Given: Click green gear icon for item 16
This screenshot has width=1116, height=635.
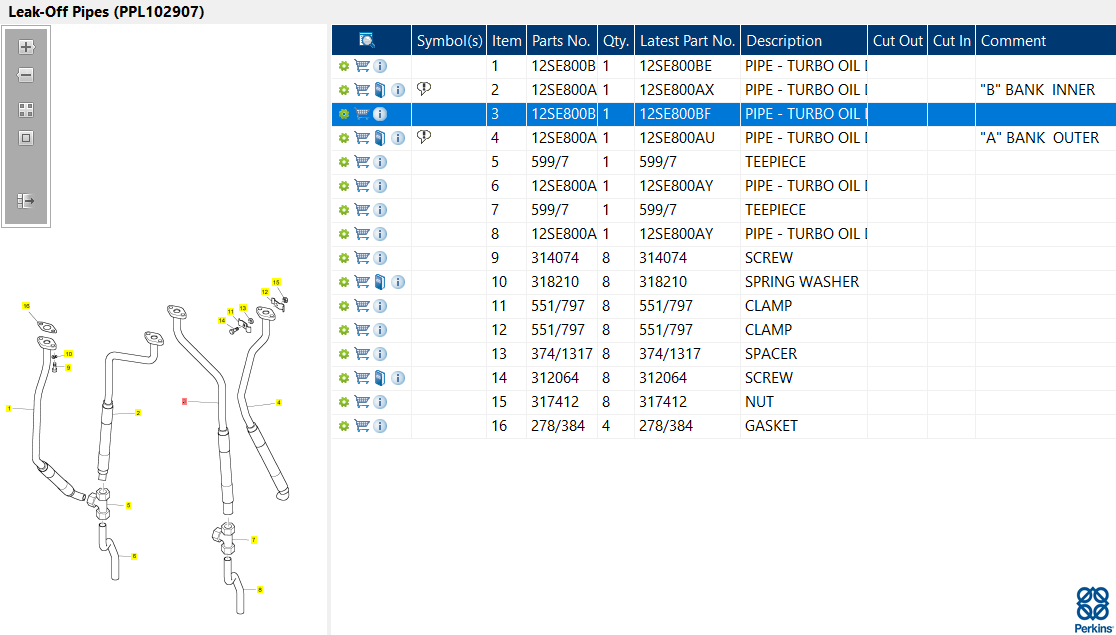Looking at the screenshot, I should (344, 426).
